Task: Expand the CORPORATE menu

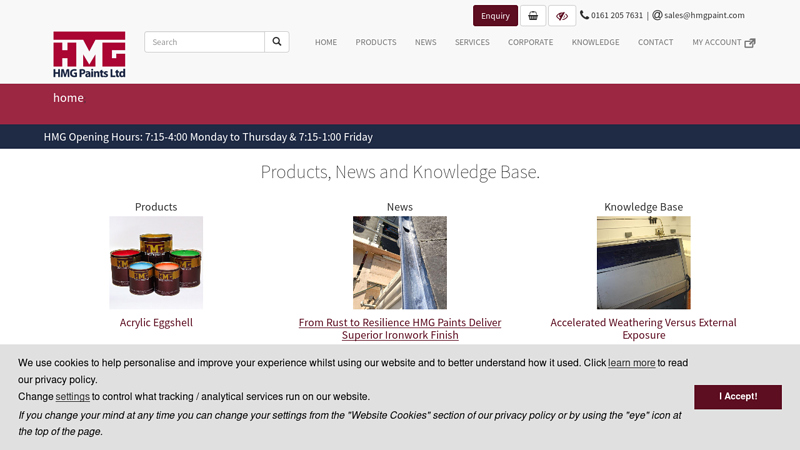Action: coord(530,43)
